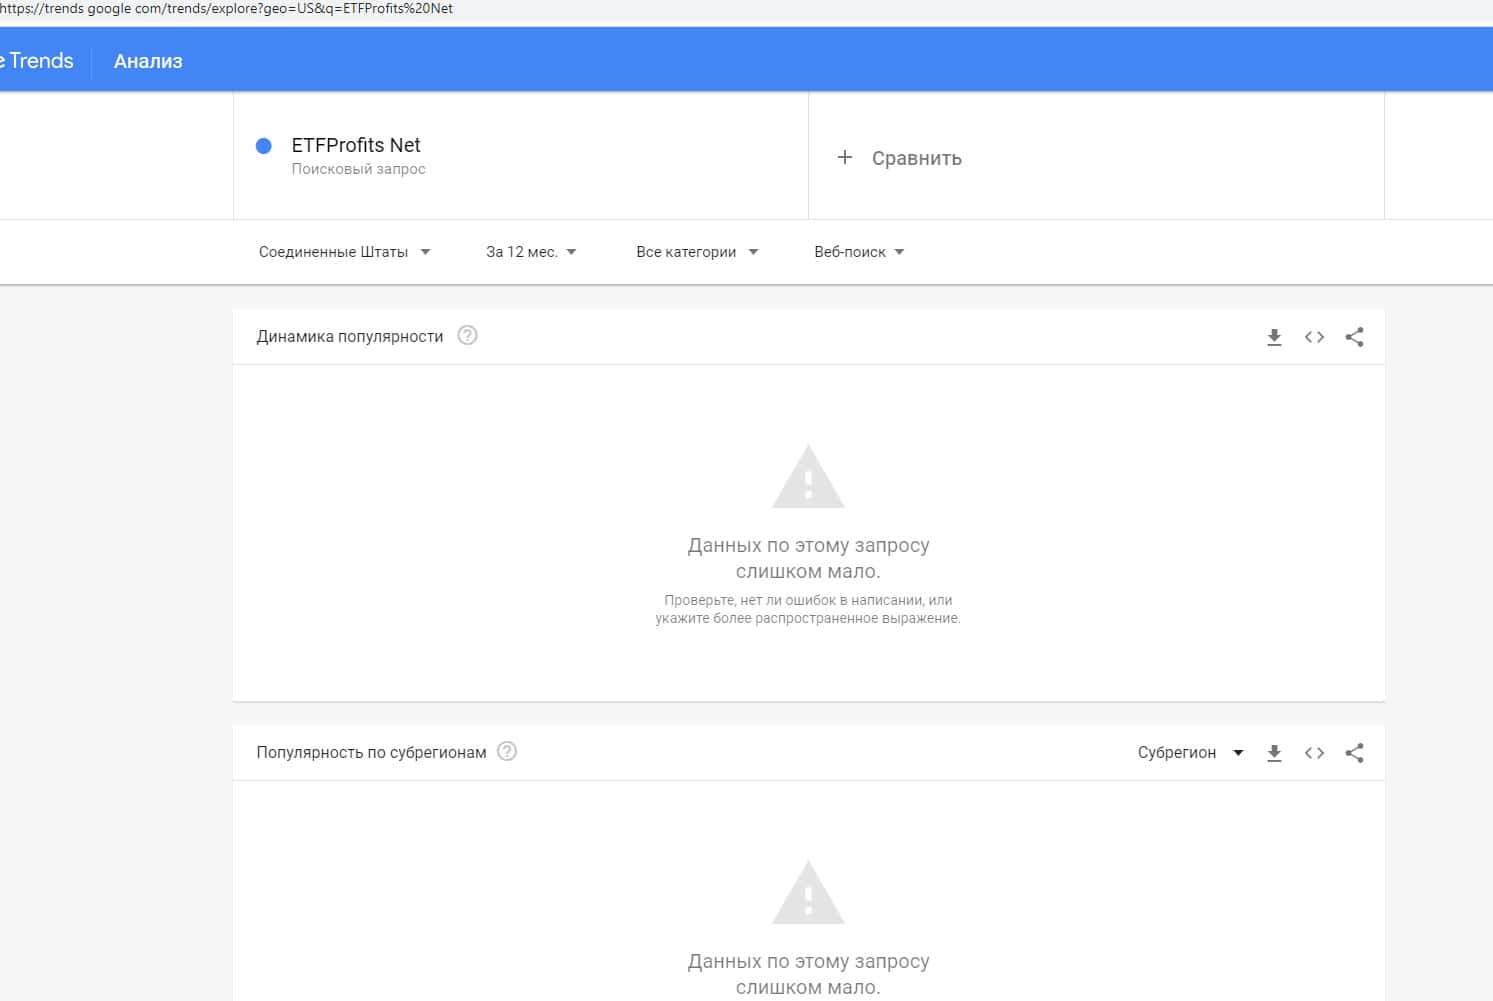
Task: Open help for Динамика популярности
Action: point(467,336)
